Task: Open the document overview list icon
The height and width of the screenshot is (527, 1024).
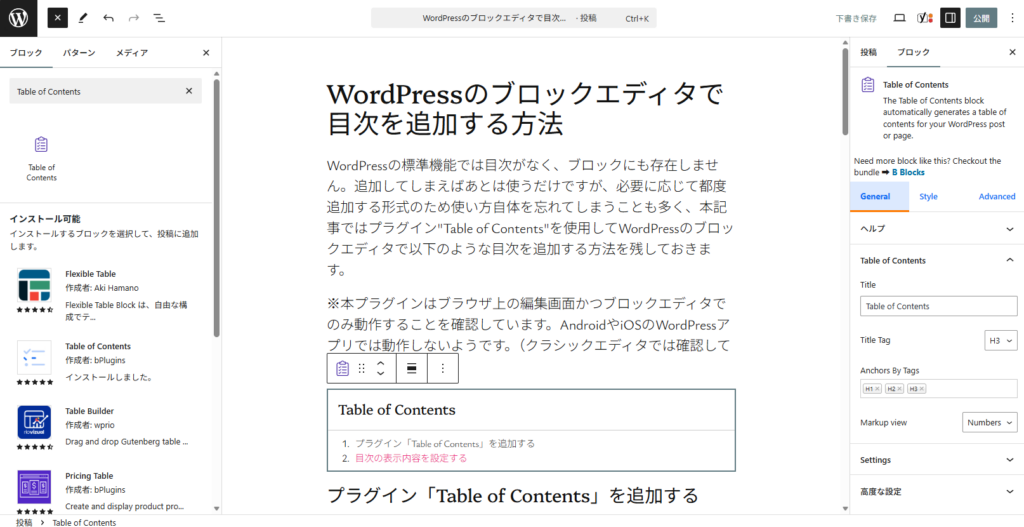Action: [x=159, y=18]
